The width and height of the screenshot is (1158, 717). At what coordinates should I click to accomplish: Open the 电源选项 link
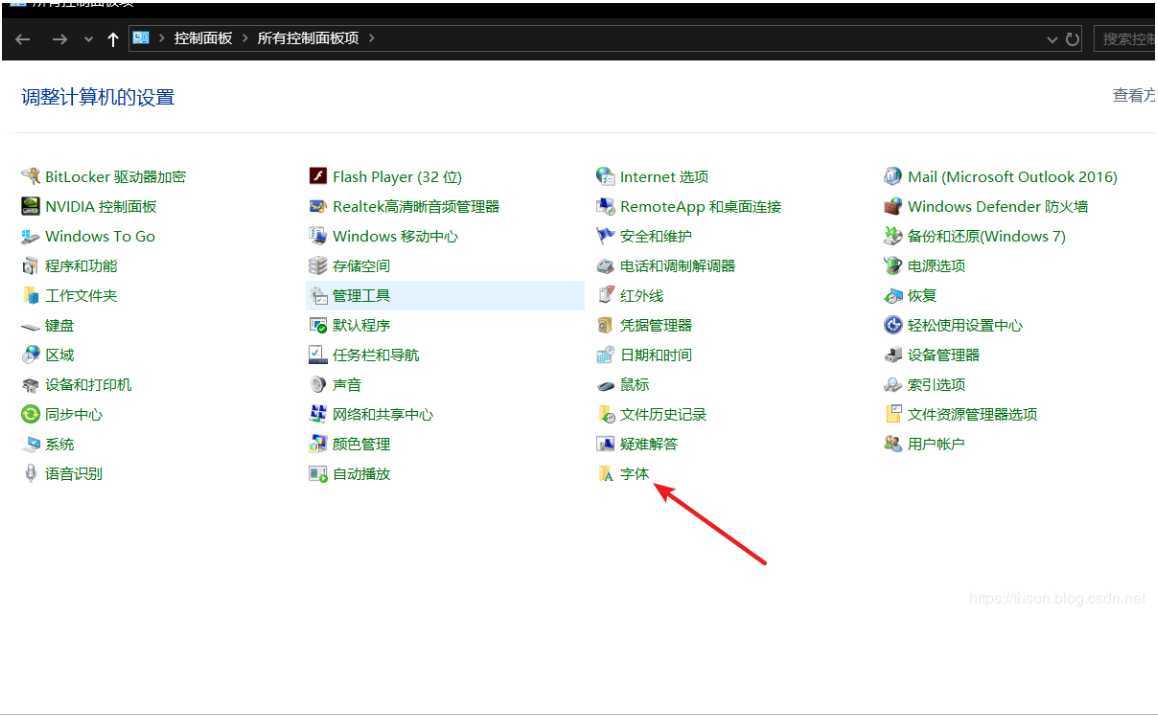[936, 266]
